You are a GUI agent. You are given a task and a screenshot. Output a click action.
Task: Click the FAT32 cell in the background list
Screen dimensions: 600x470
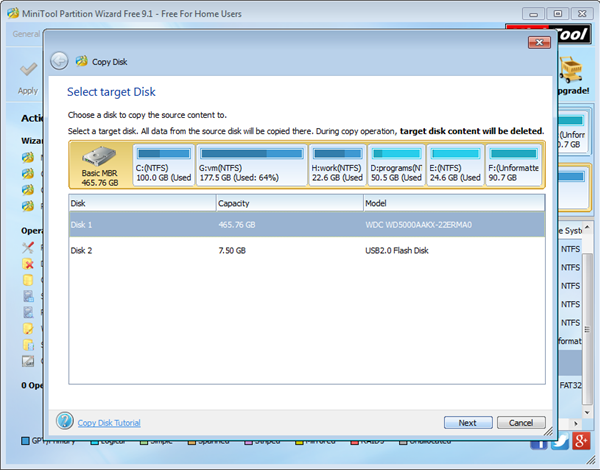570,385
